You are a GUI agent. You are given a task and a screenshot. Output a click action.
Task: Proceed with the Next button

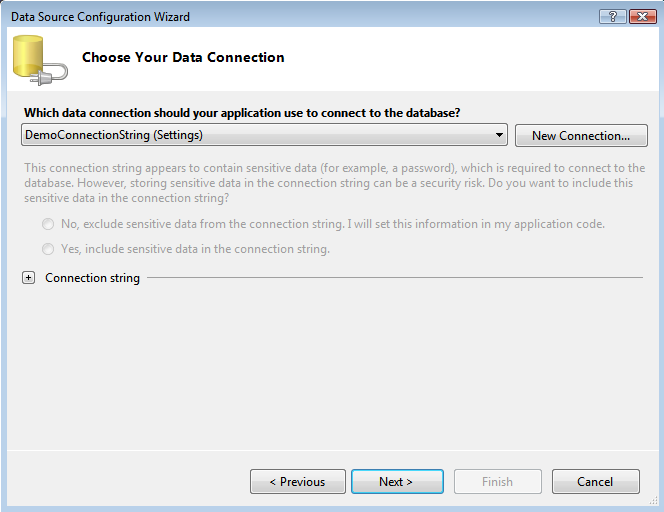[396, 481]
